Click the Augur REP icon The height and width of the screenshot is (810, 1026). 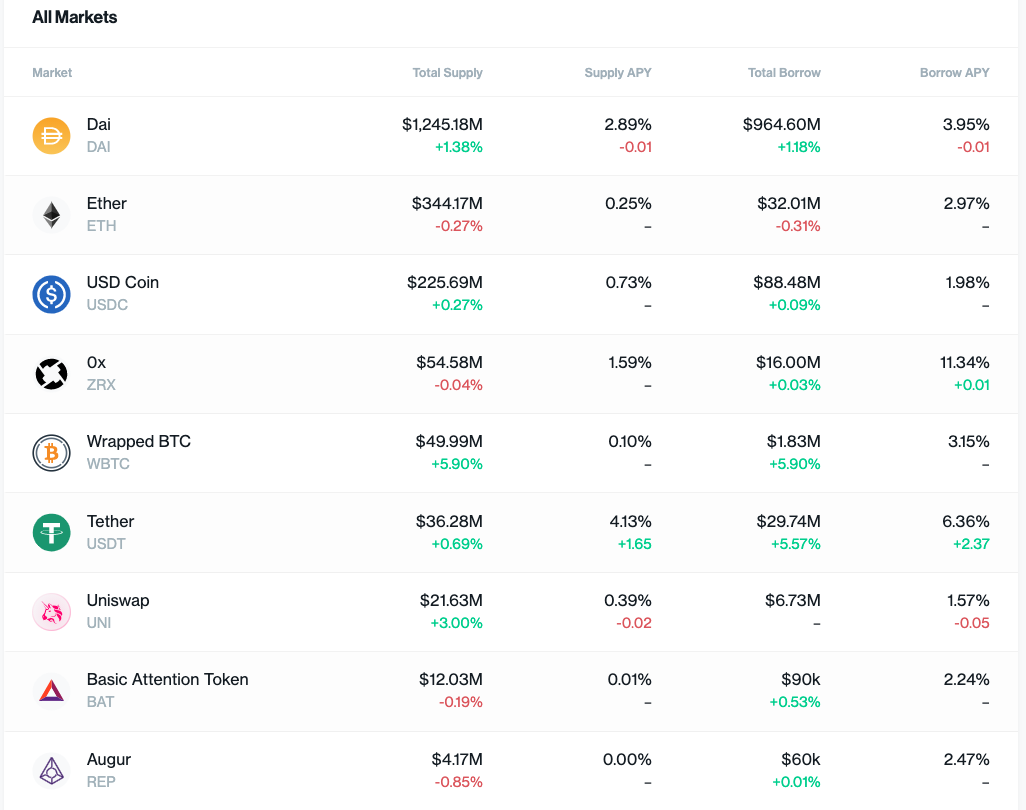[52, 771]
